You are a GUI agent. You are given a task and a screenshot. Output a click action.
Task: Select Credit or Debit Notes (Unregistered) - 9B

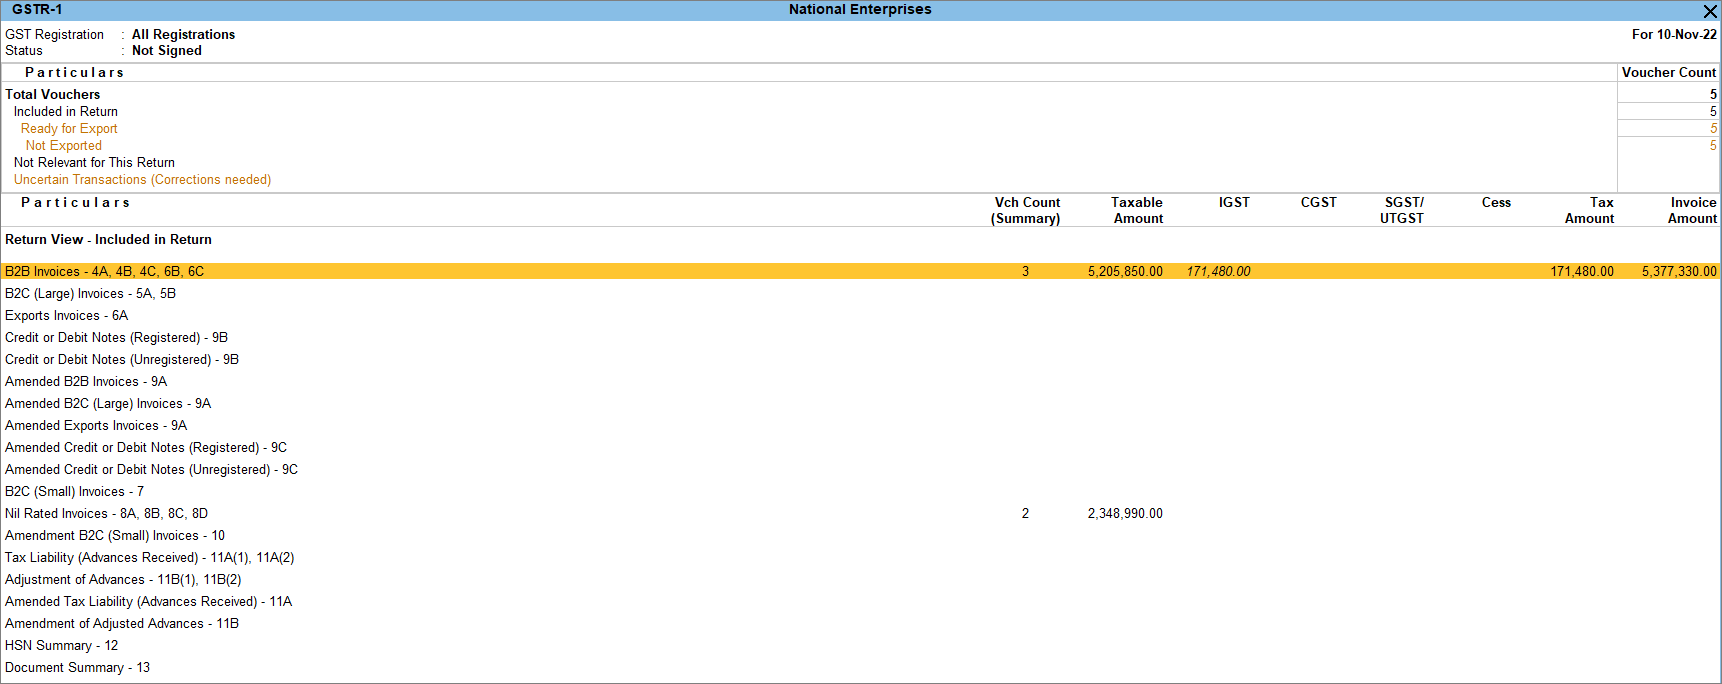coord(122,359)
